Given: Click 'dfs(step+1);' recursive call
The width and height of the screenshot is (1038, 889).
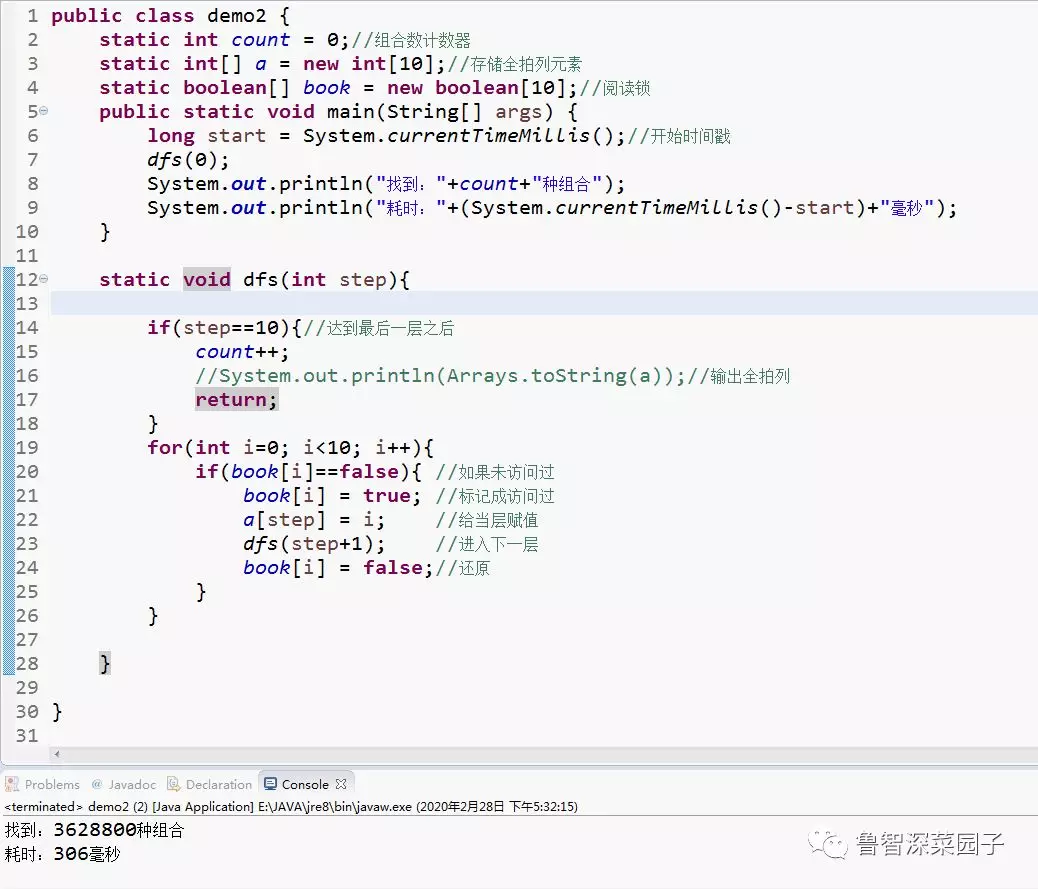Looking at the screenshot, I should point(314,544).
